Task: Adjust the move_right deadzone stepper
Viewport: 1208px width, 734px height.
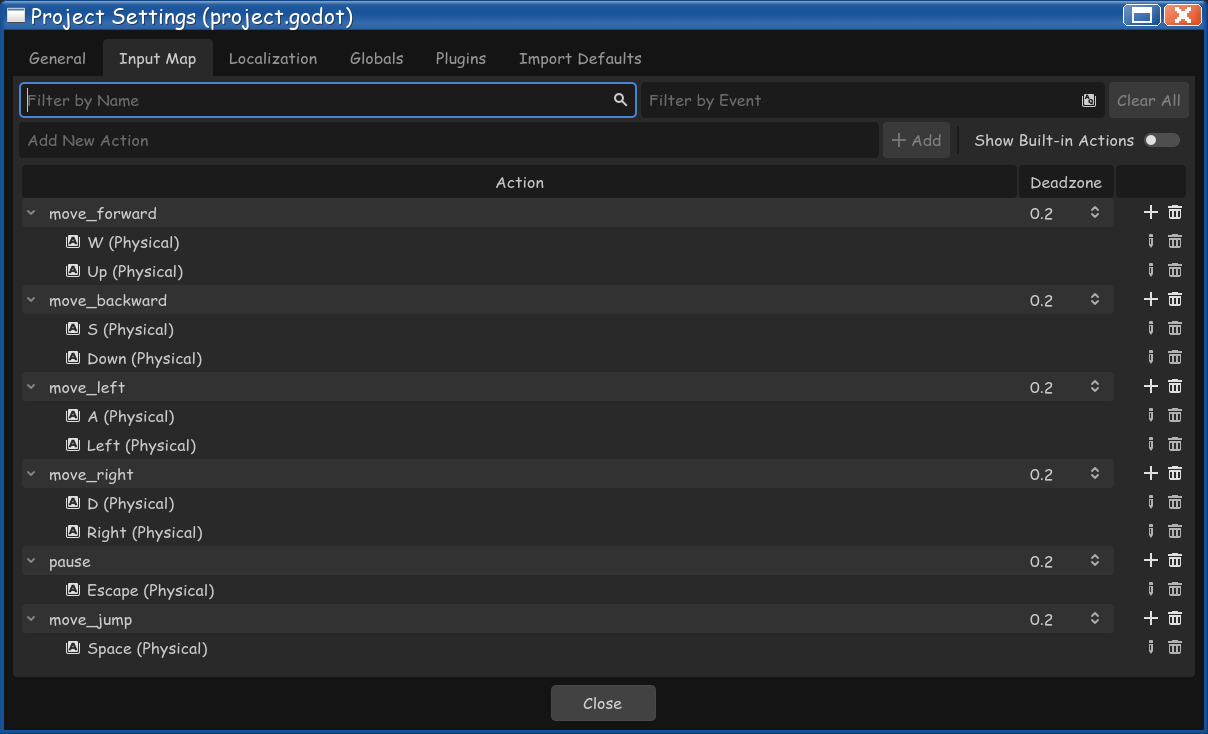Action: click(1095, 473)
